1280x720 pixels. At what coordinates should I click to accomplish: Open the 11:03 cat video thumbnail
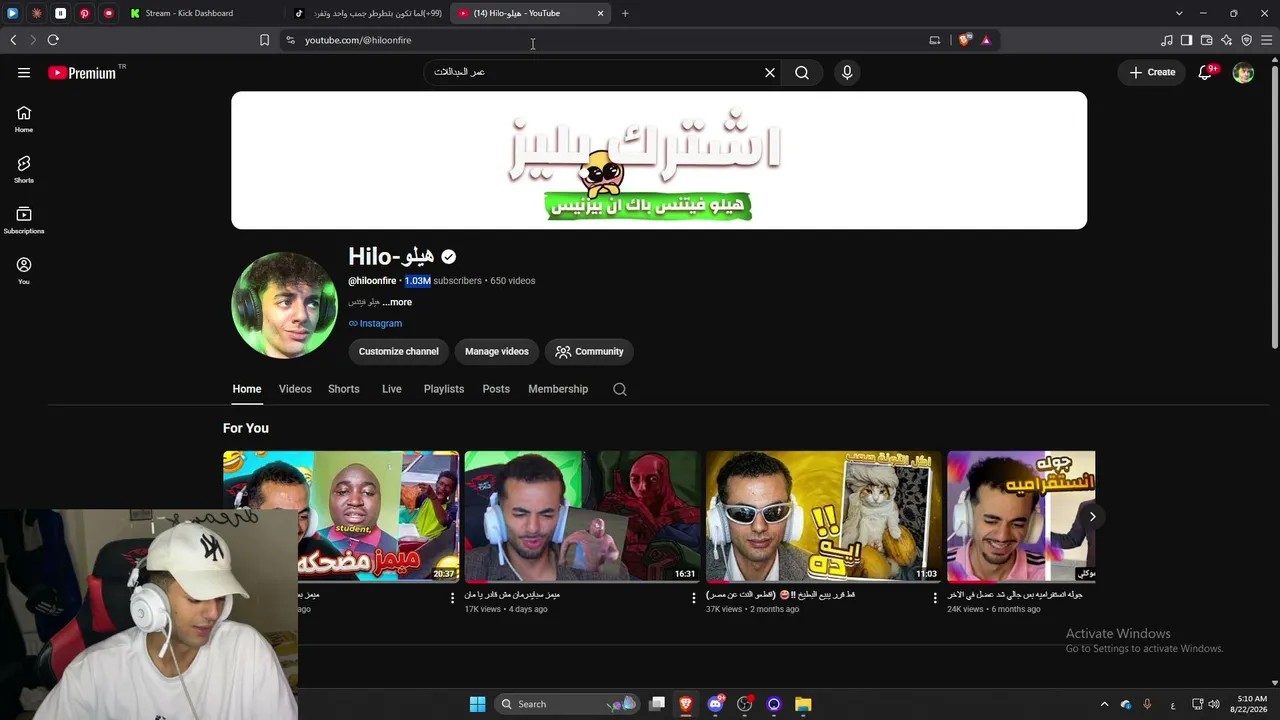(x=823, y=517)
